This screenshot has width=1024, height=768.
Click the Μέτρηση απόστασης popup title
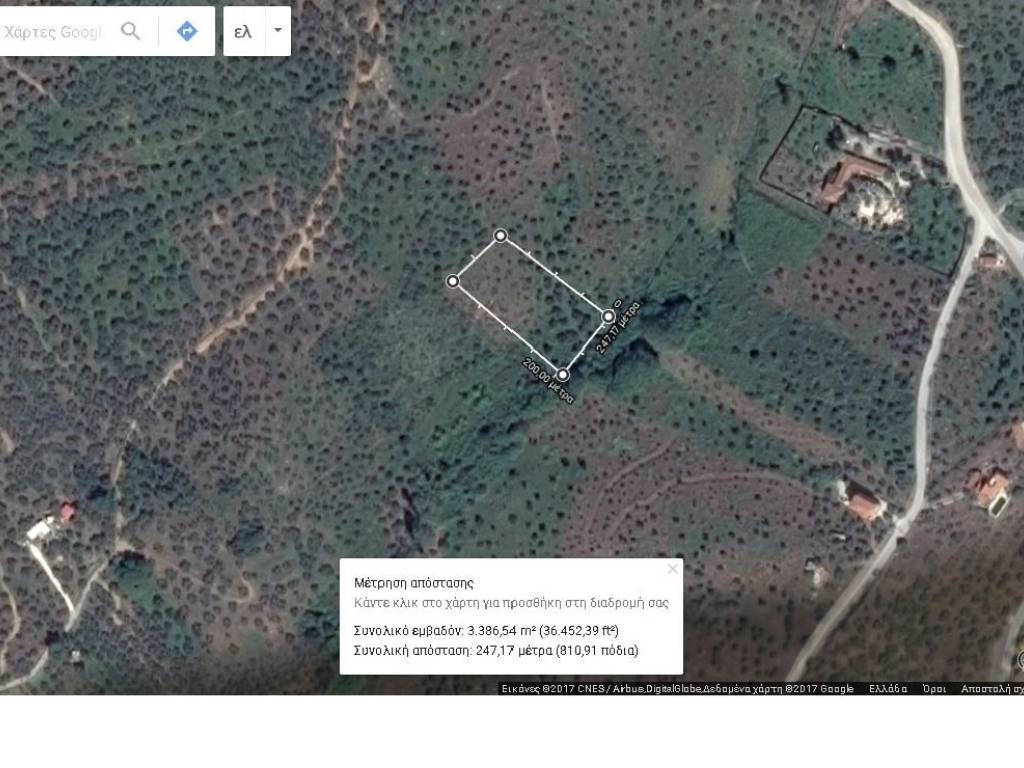(x=414, y=582)
